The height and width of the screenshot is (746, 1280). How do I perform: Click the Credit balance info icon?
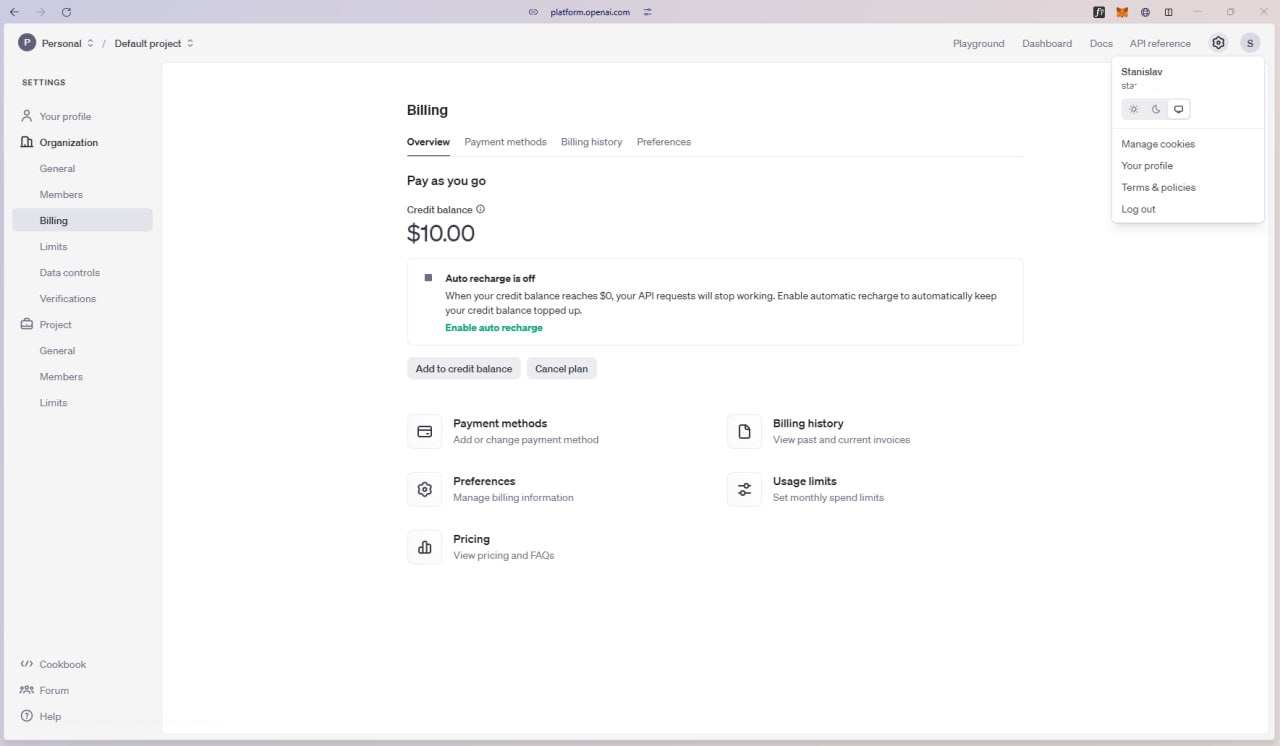(481, 210)
